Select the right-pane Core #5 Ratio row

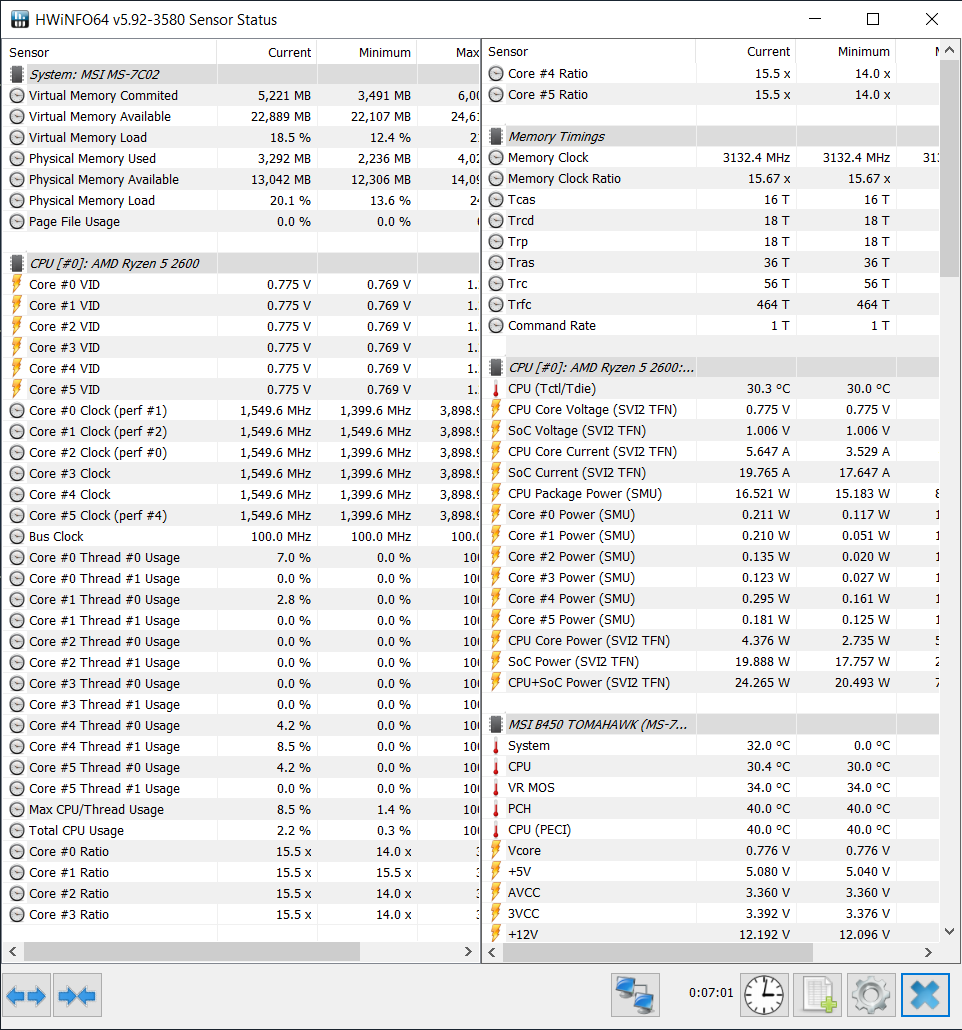click(712, 95)
